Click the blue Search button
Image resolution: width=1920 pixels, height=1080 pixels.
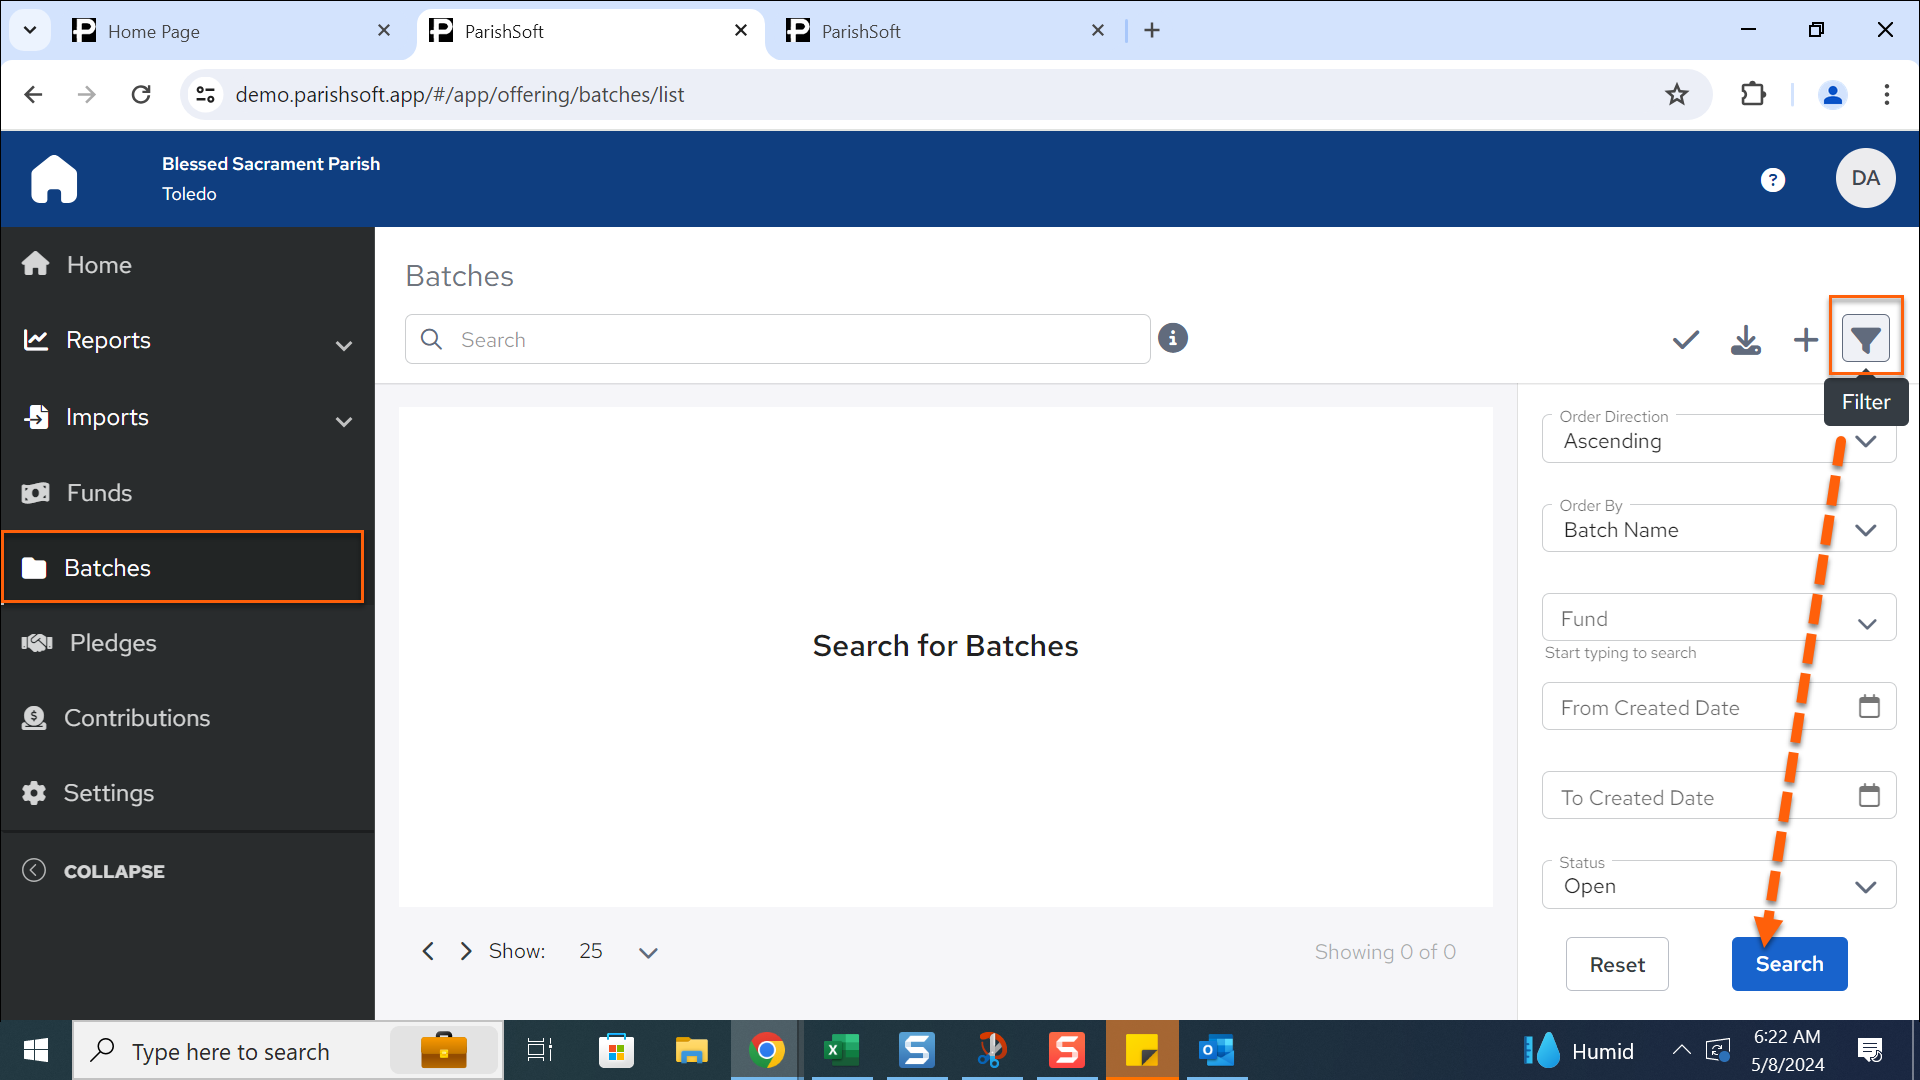pyautogui.click(x=1789, y=964)
